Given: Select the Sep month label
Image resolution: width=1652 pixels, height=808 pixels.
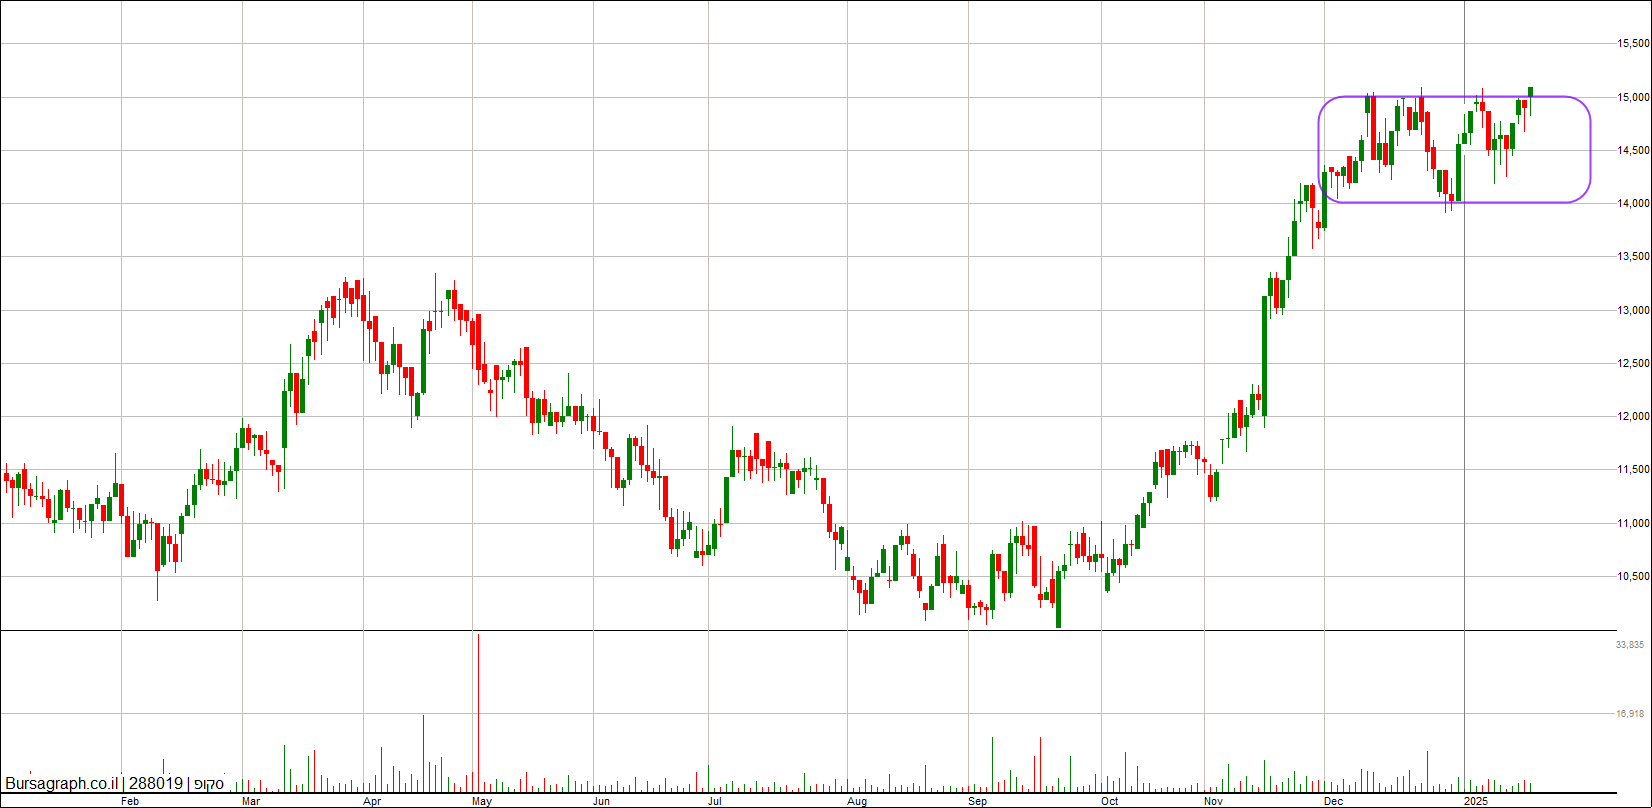Looking at the screenshot, I should (978, 802).
